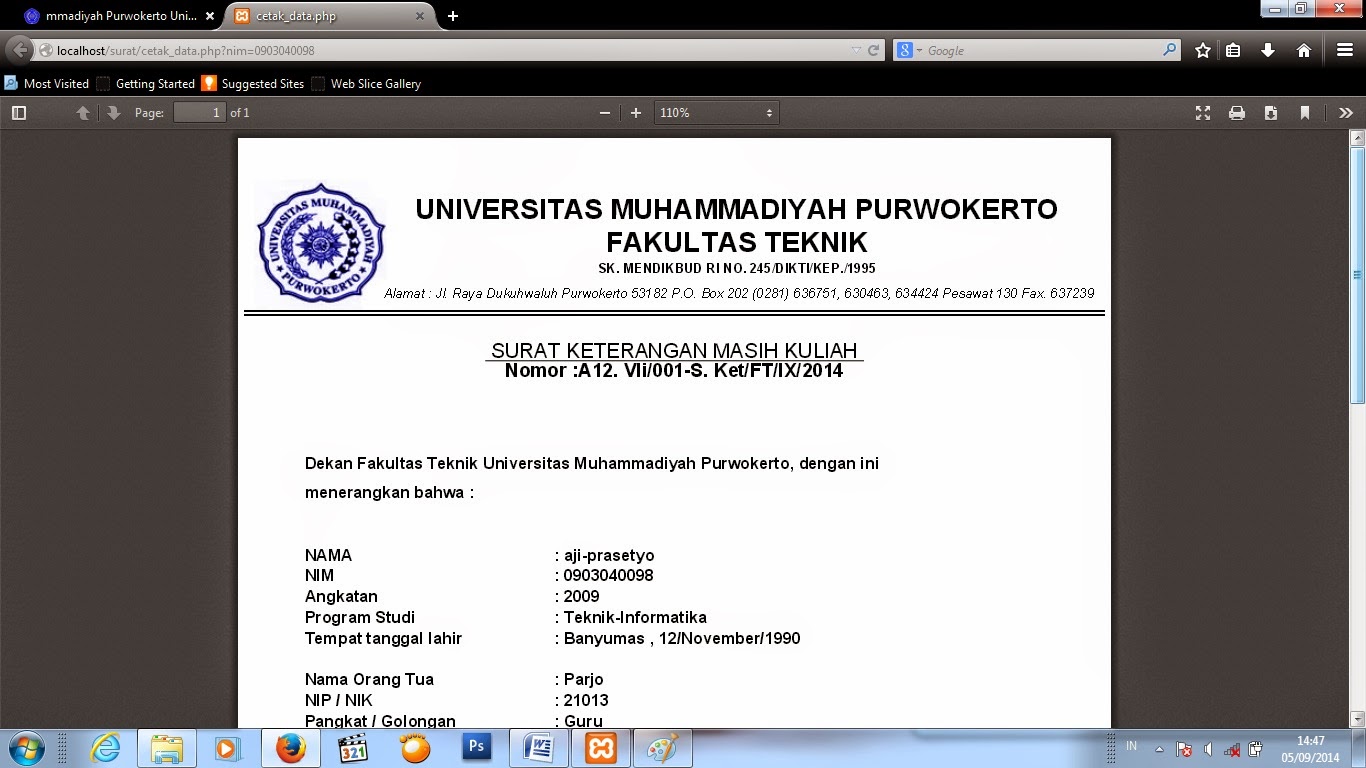The image size is (1366, 768).
Task: Zoom out of the PDF document
Action: [604, 113]
